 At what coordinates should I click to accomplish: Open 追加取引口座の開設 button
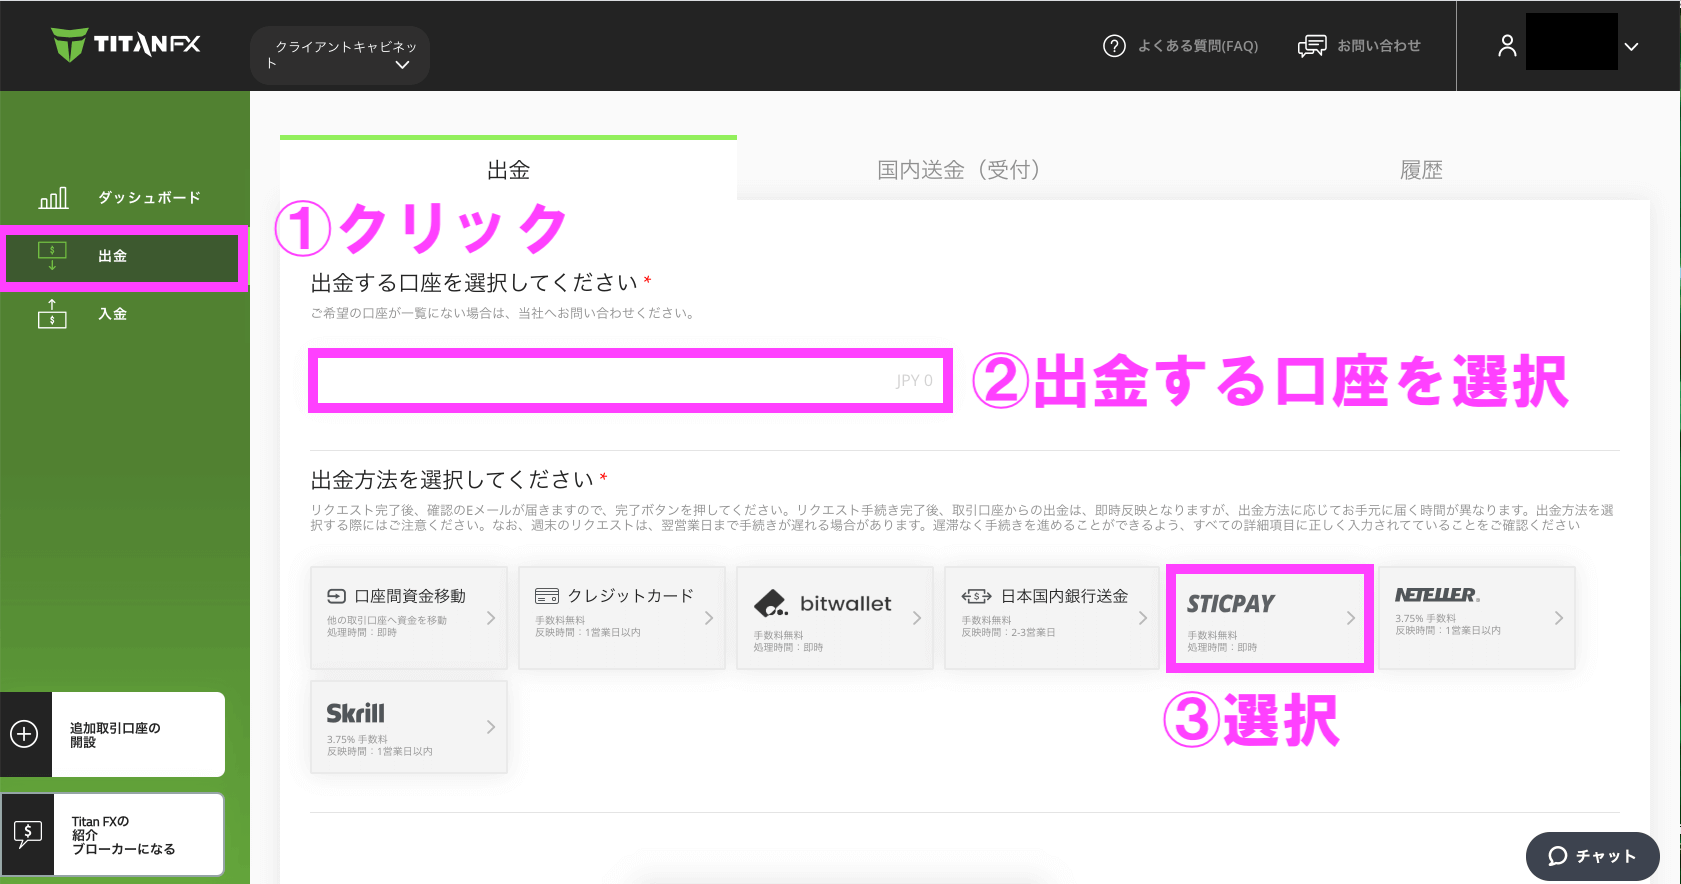coord(113,734)
